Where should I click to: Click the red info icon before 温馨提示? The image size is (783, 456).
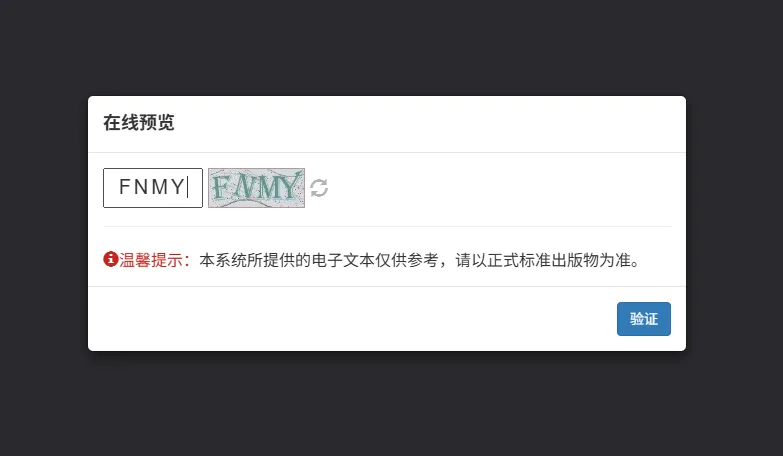point(110,259)
